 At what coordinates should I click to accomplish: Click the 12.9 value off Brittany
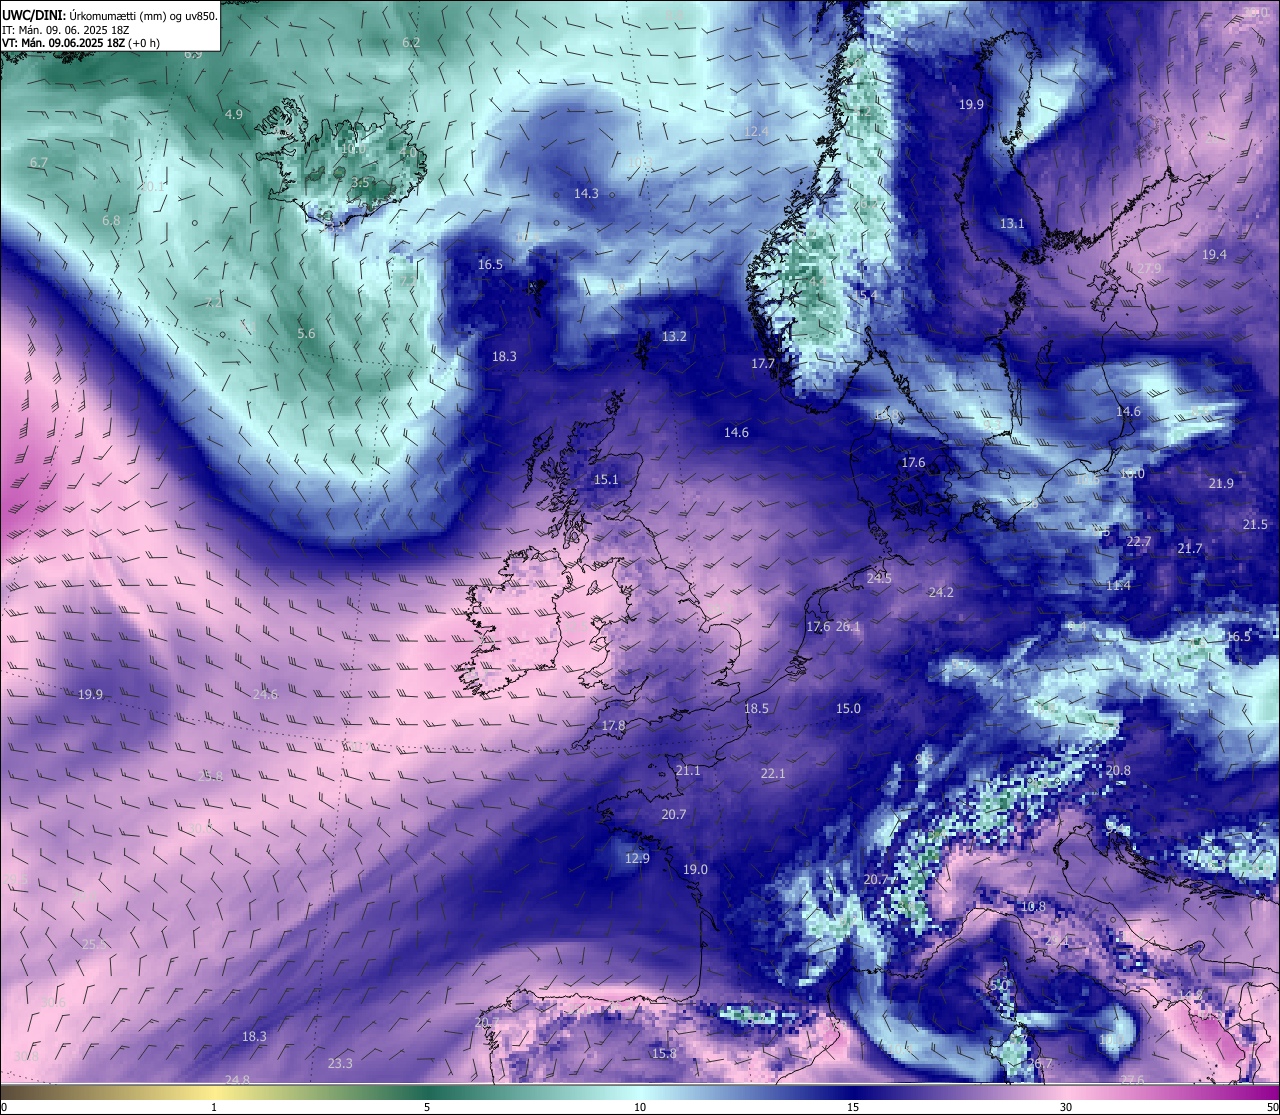coord(637,858)
